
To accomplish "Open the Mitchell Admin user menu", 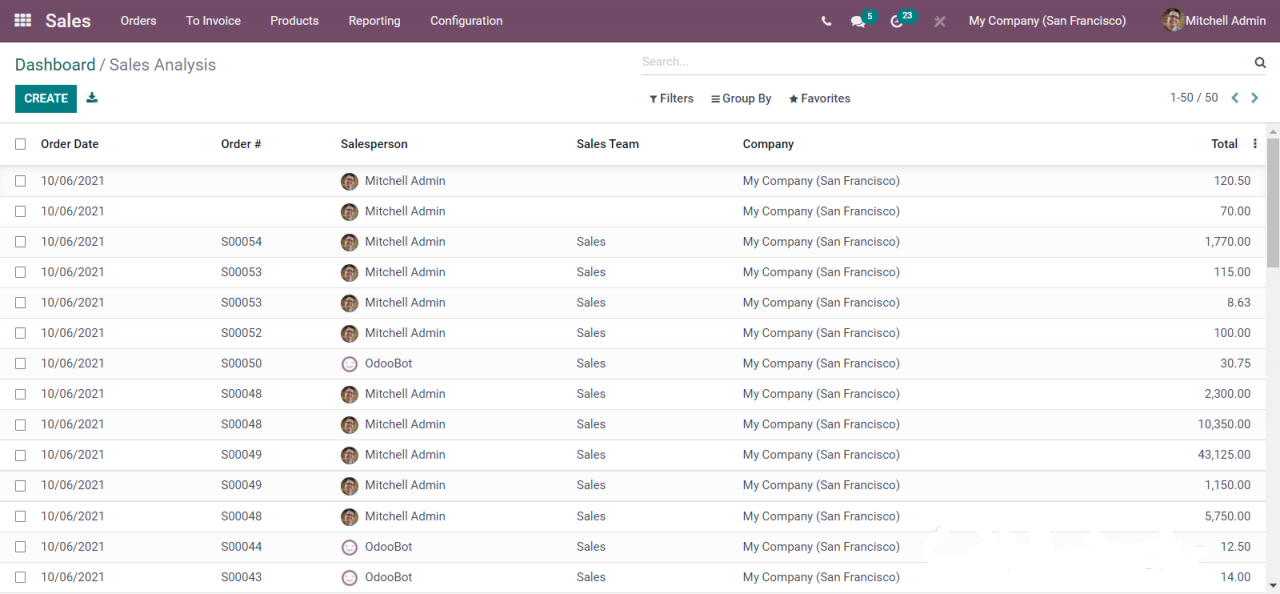I will [x=1214, y=20].
